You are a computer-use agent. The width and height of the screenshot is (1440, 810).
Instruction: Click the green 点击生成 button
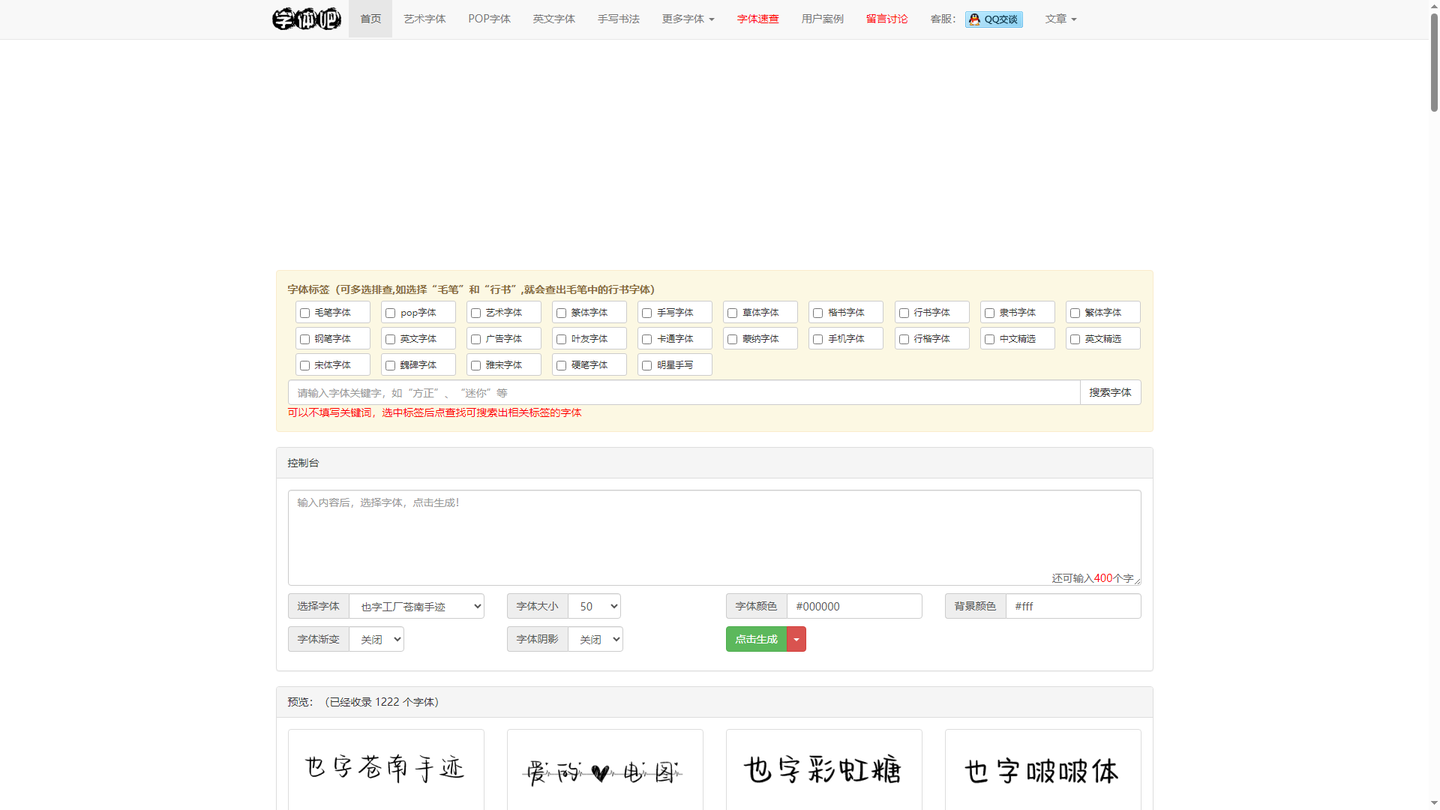tap(756, 639)
